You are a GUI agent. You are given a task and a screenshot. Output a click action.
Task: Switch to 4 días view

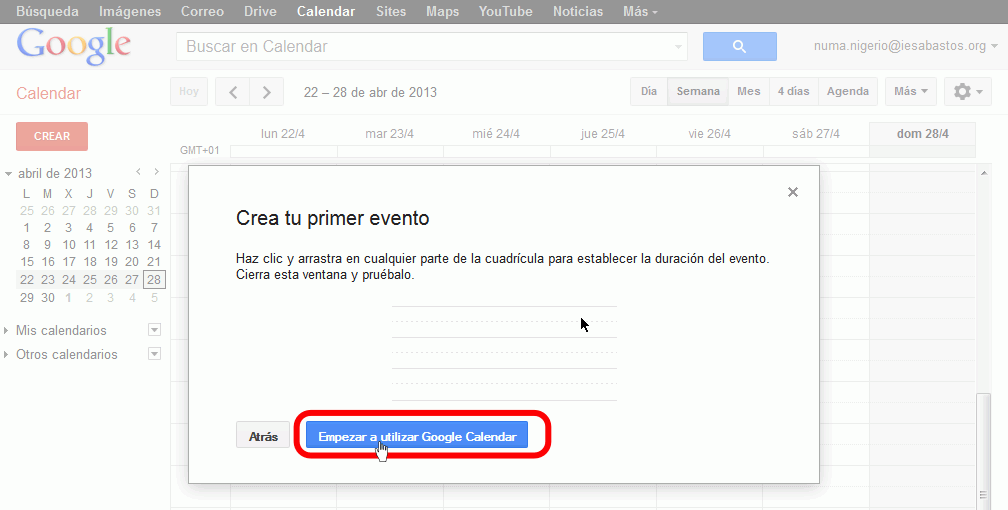coord(793,91)
